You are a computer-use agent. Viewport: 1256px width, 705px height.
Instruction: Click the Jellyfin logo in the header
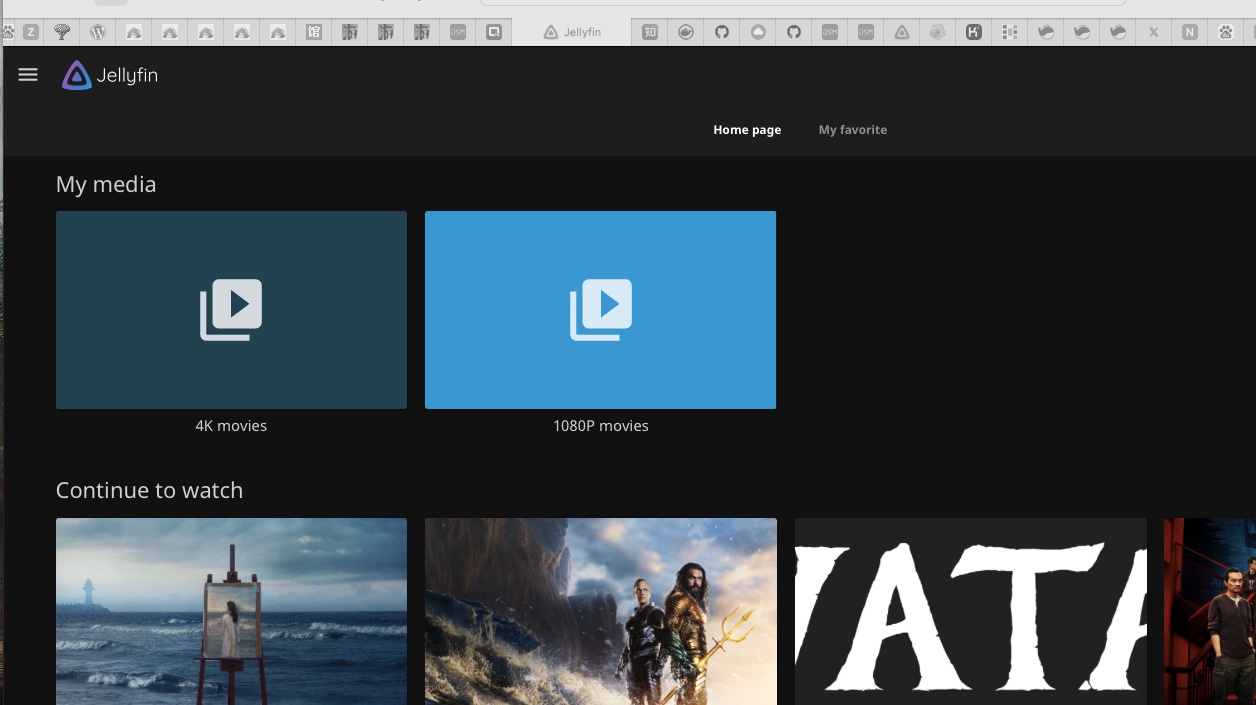click(x=110, y=75)
